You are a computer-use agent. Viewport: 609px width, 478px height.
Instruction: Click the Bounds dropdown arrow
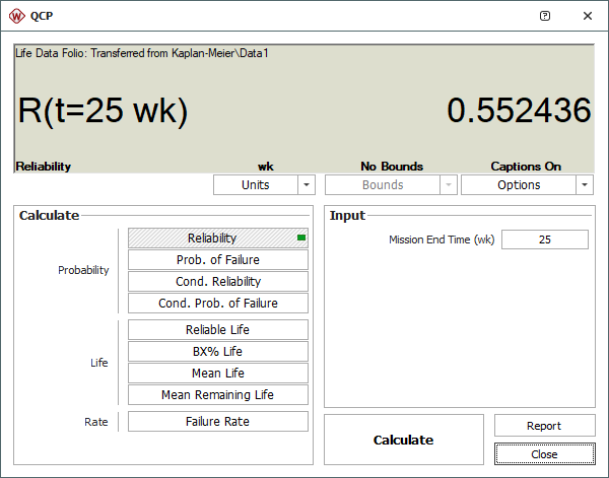pos(447,185)
